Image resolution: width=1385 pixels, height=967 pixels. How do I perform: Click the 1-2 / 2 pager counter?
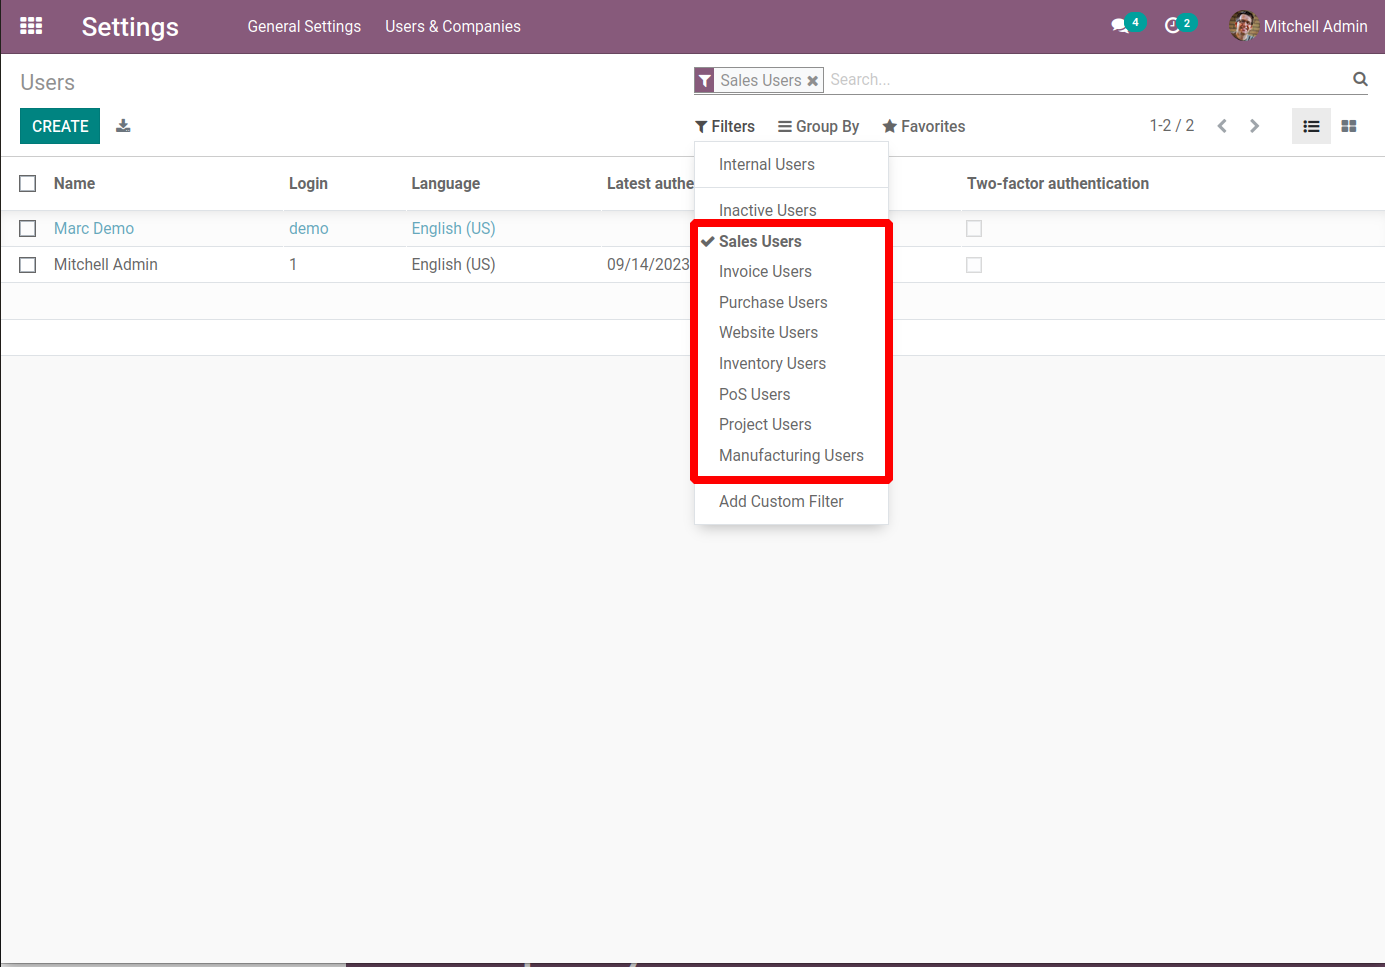[x=1172, y=125]
